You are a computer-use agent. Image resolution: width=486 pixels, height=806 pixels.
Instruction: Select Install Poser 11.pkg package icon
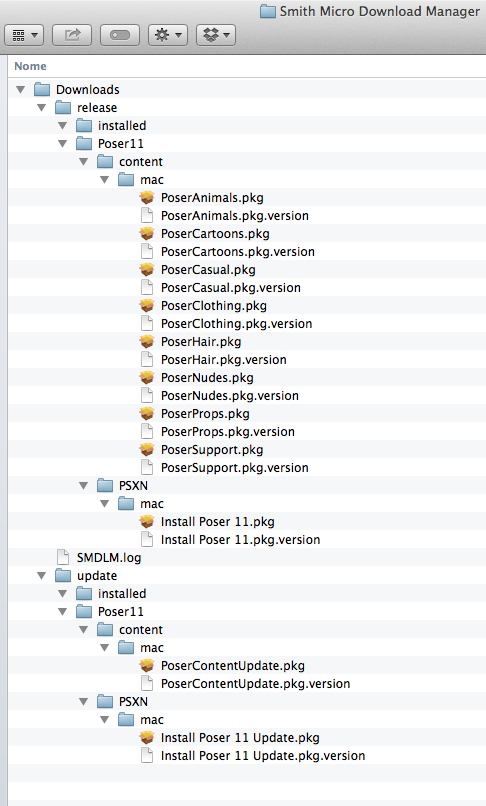pos(147,522)
